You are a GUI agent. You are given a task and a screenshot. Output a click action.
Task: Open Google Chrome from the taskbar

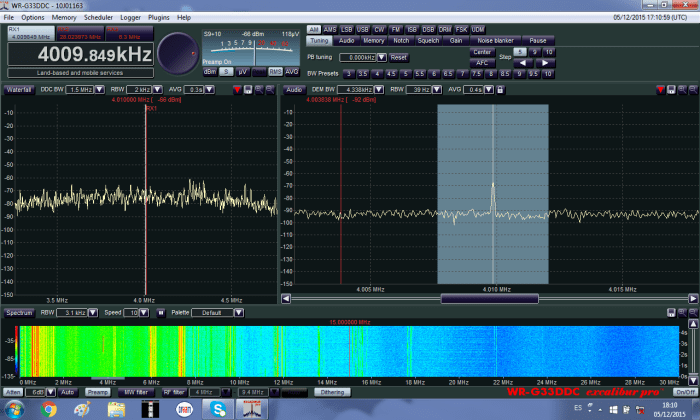[x=49, y=409]
